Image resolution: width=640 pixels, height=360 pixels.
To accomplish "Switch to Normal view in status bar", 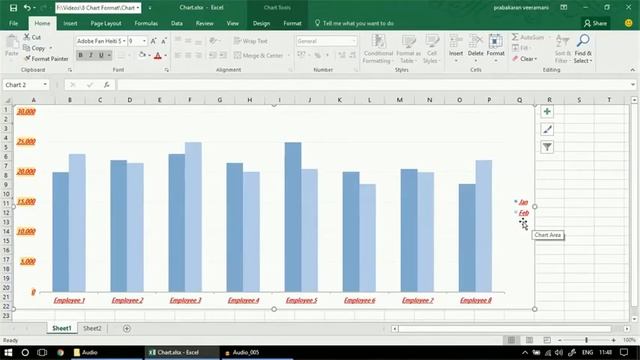I will [511, 340].
